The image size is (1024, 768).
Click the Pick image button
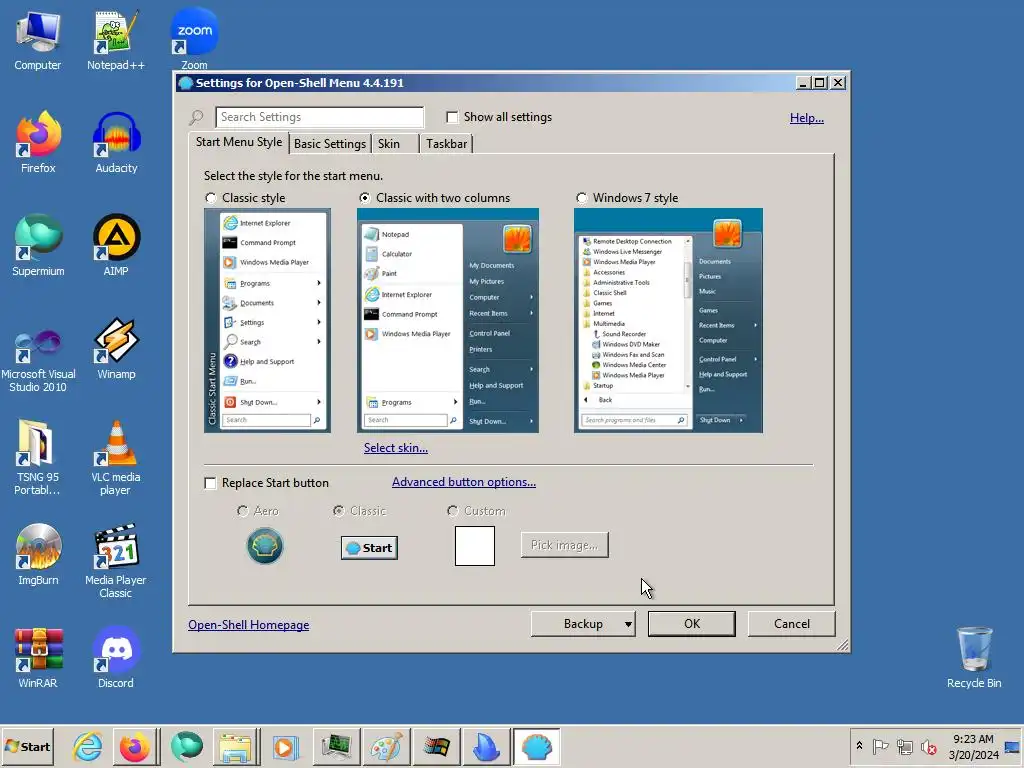[564, 545]
